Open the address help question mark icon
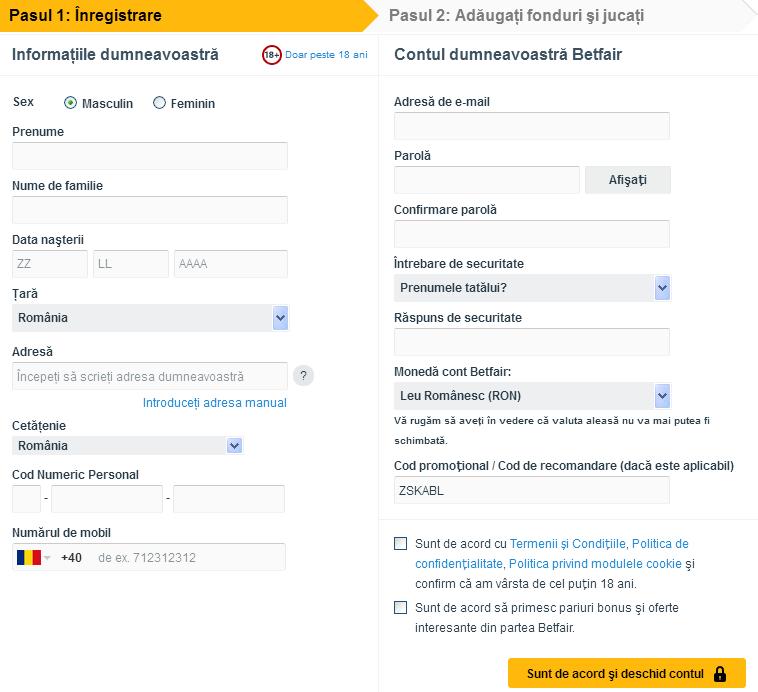Viewport: 758px width, 692px height. click(303, 376)
